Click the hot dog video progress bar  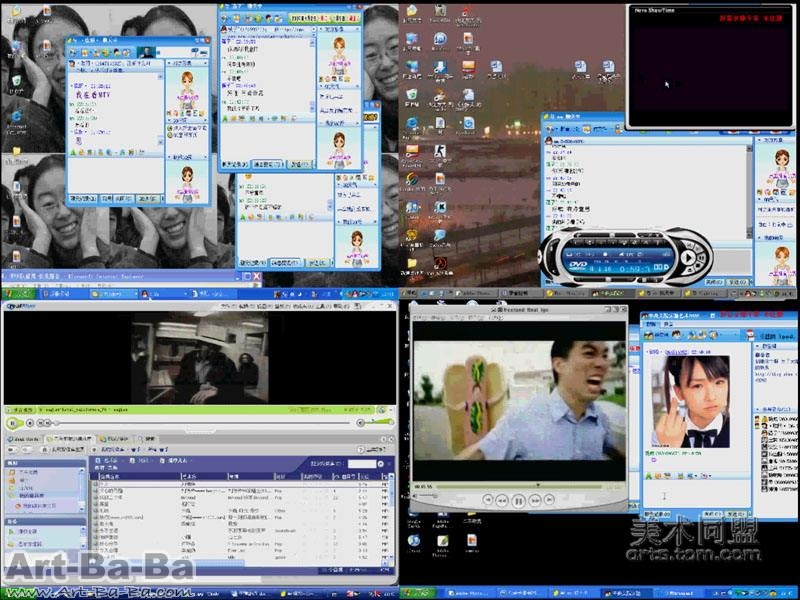[x=518, y=487]
